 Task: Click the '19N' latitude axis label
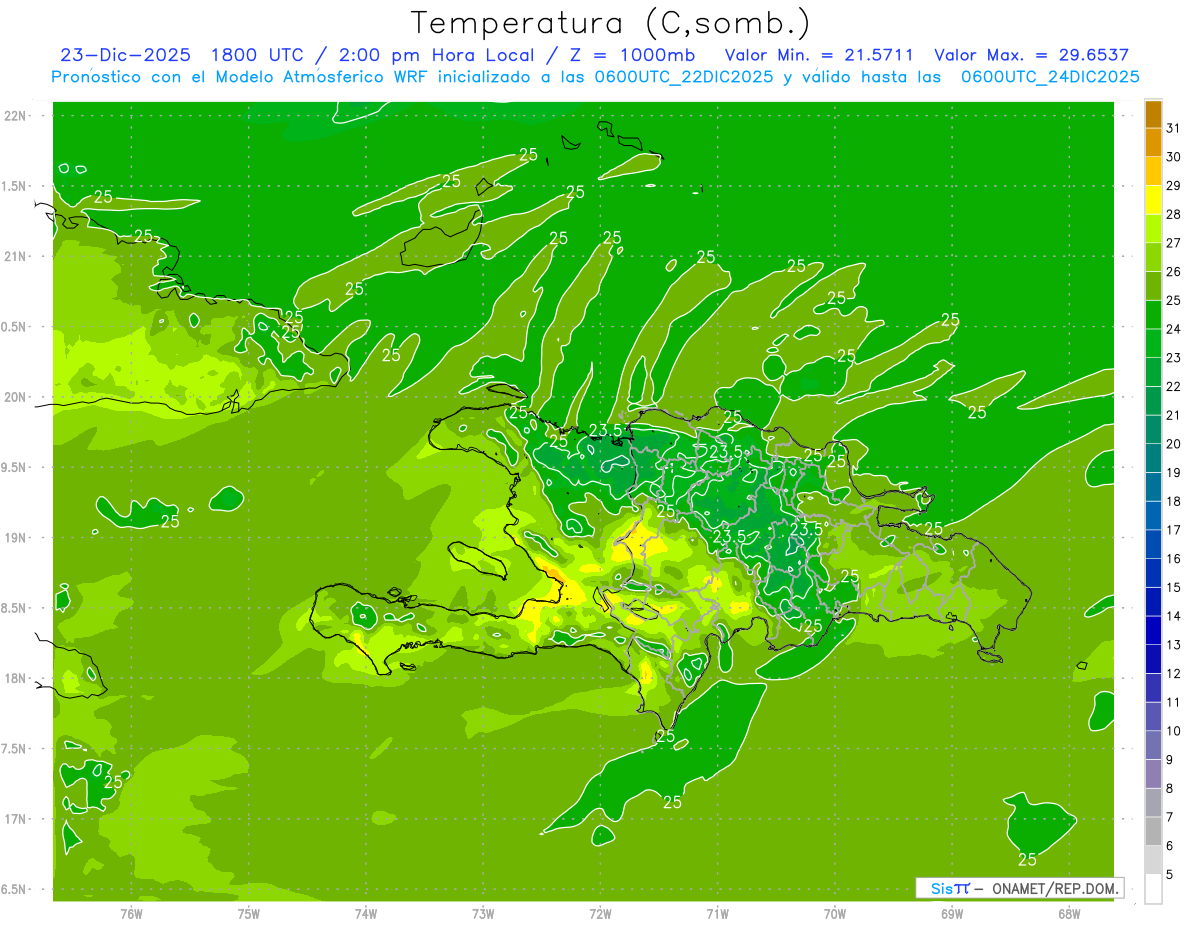15,537
